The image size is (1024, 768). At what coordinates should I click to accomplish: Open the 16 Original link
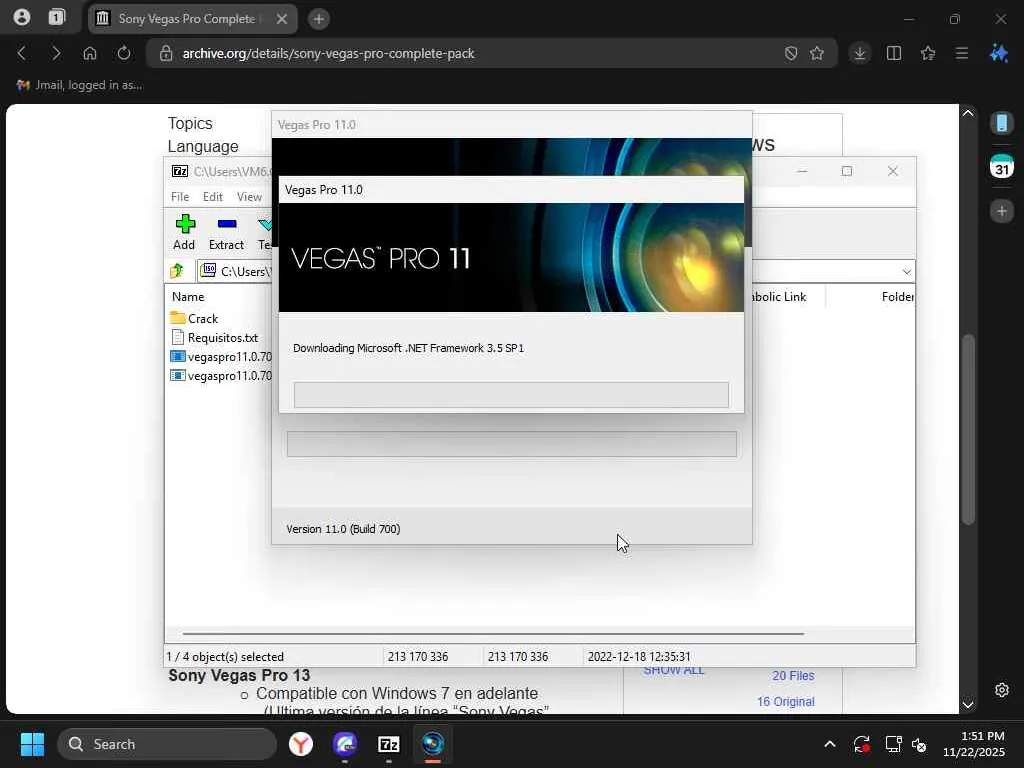point(786,701)
